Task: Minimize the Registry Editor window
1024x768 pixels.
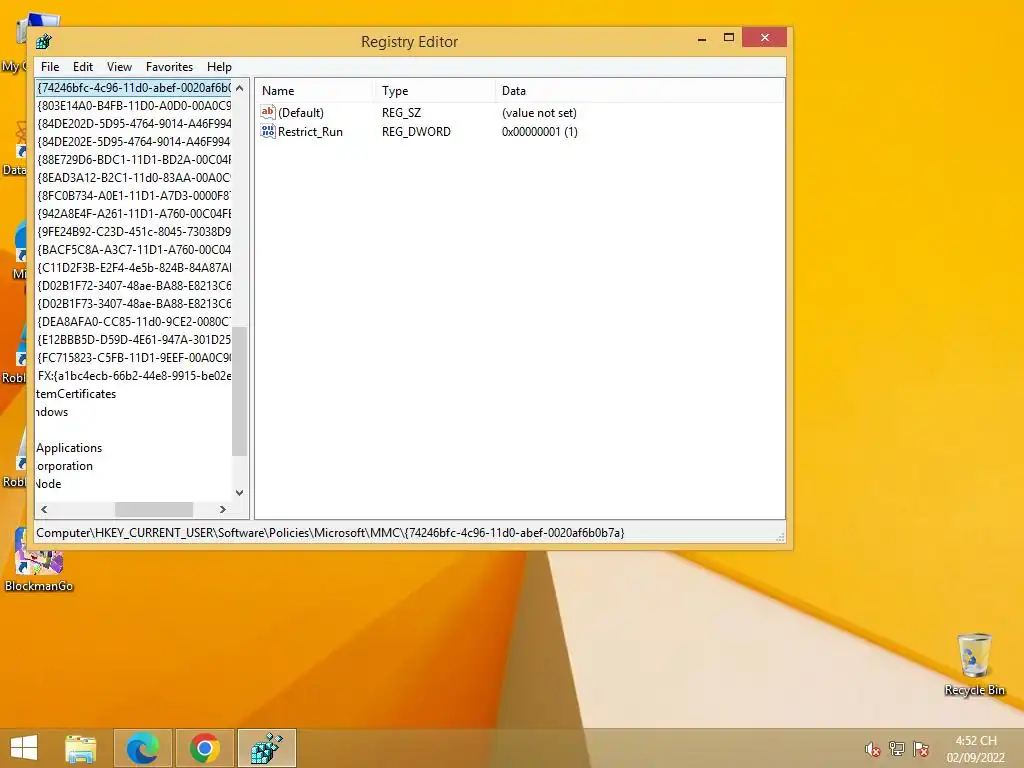Action: click(x=702, y=38)
